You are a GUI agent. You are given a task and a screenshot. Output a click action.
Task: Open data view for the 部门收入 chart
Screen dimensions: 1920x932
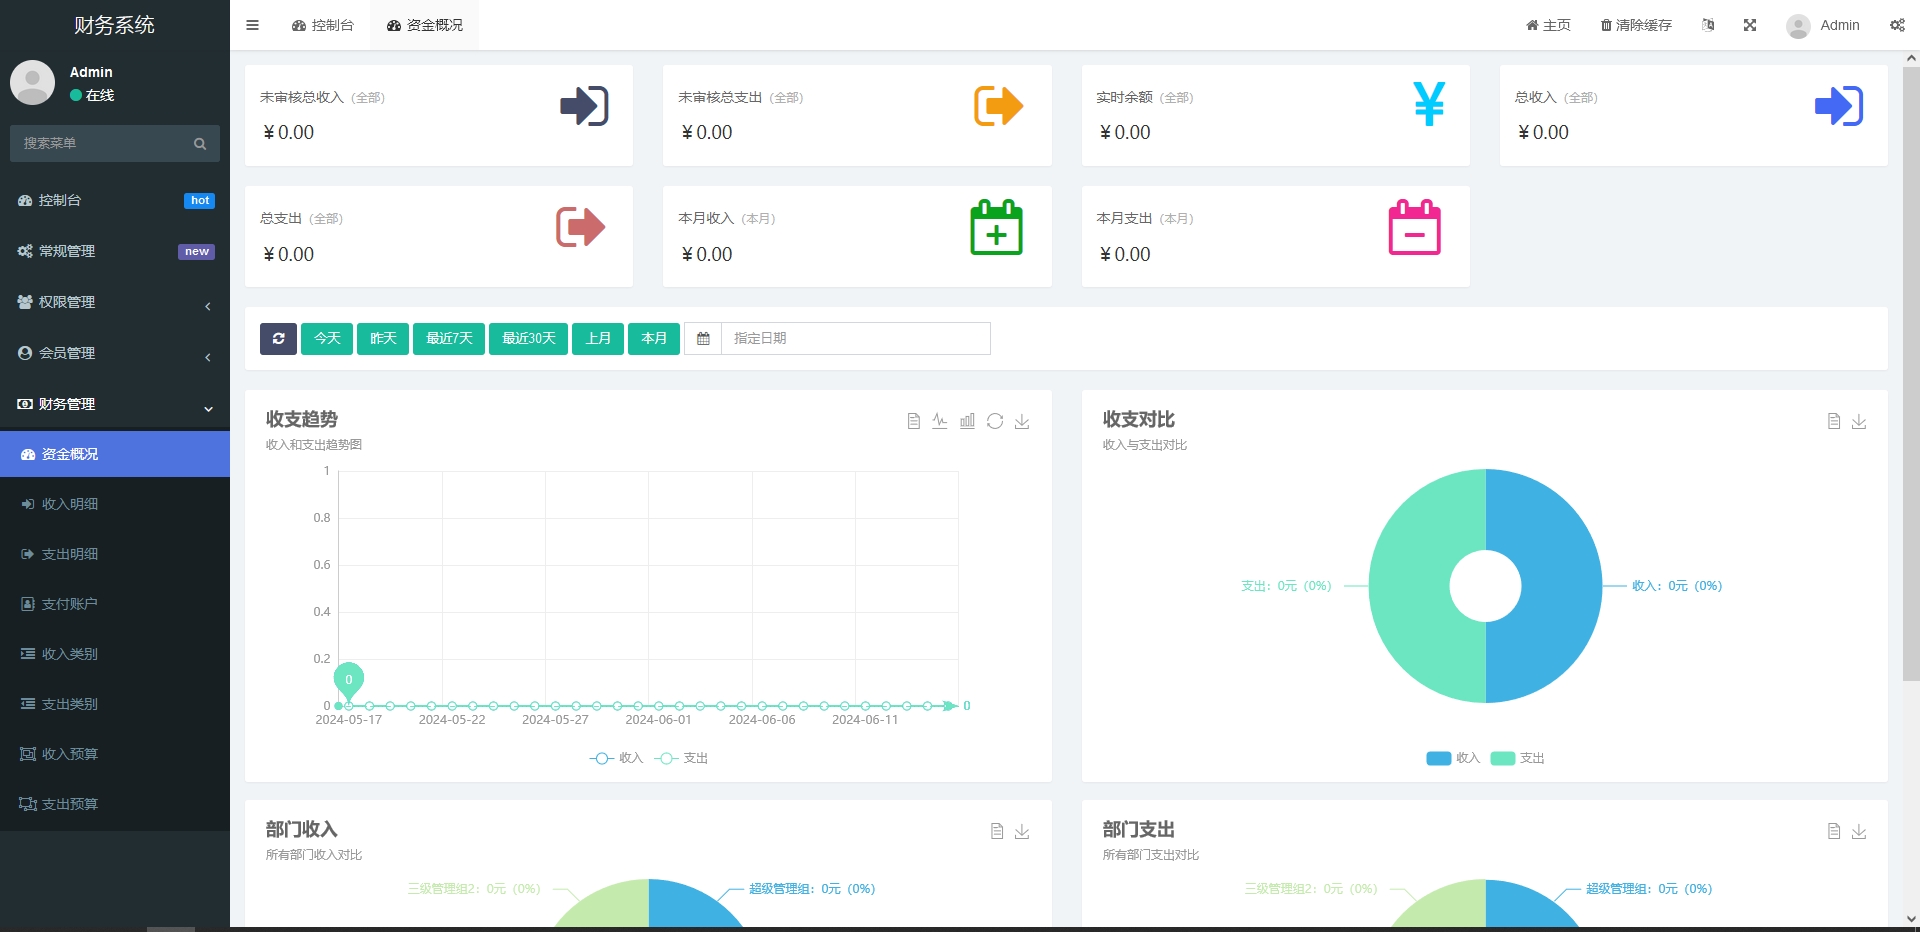click(x=997, y=832)
